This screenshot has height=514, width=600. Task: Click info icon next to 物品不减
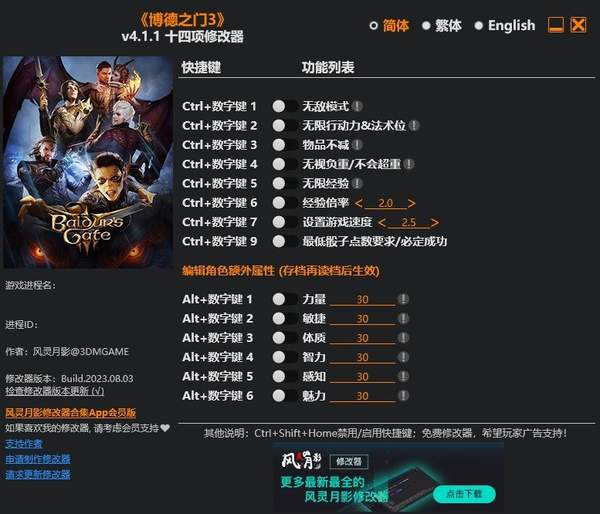pyautogui.click(x=357, y=145)
